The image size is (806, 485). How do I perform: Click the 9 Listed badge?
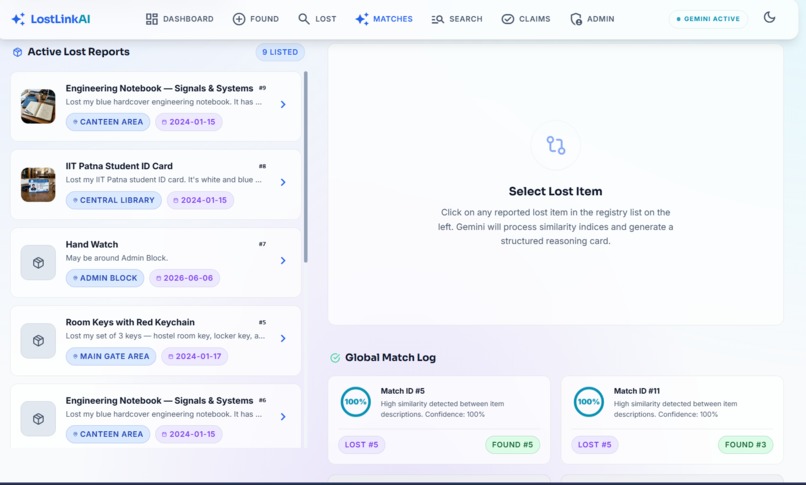tap(280, 52)
